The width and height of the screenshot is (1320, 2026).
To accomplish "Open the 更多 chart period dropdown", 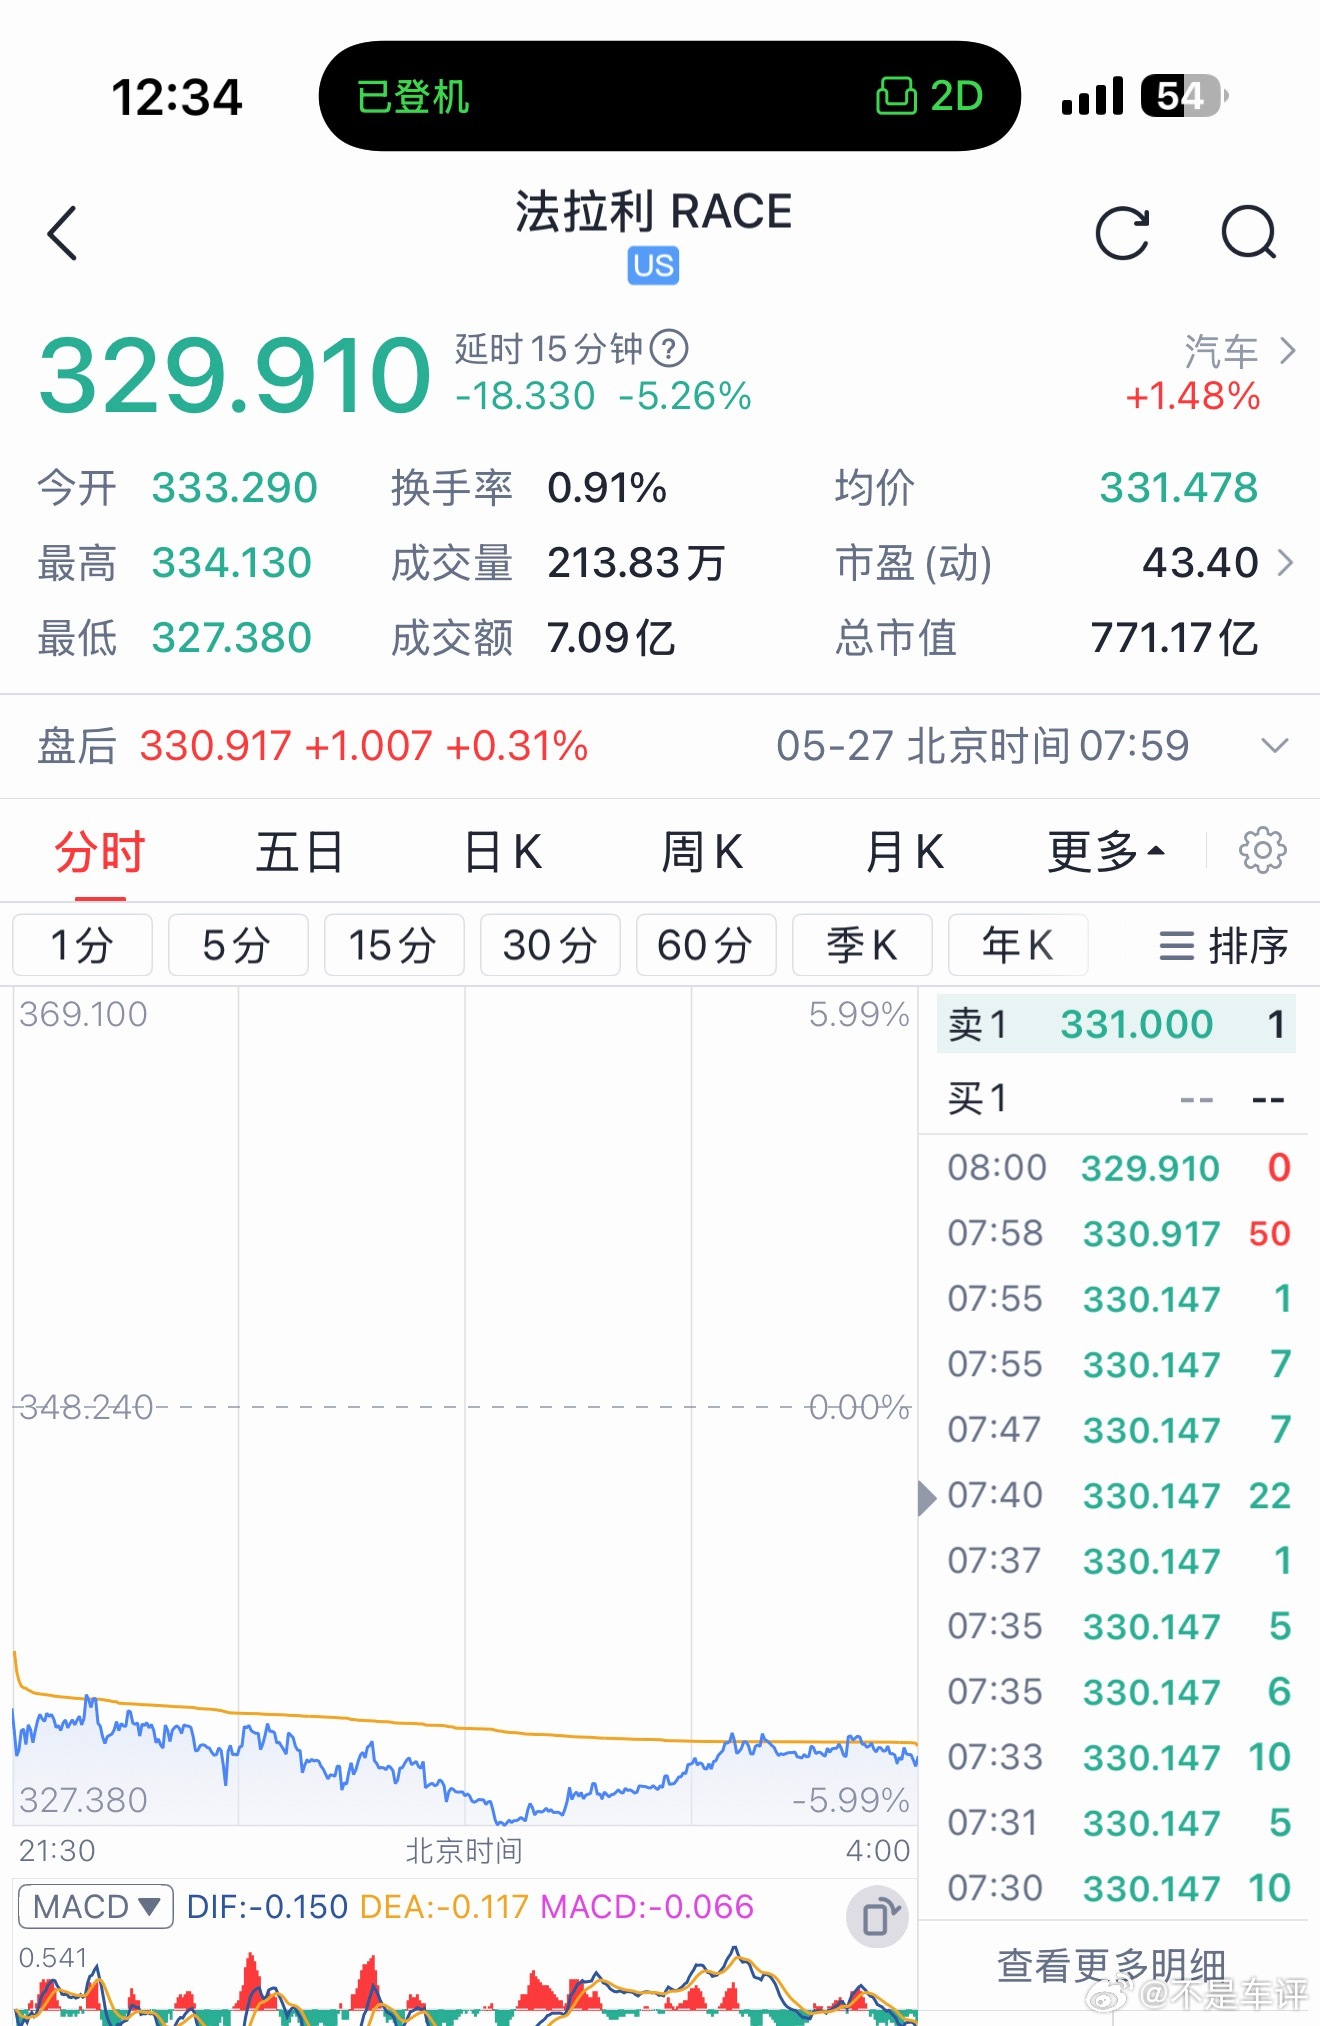I will pos(1106,852).
